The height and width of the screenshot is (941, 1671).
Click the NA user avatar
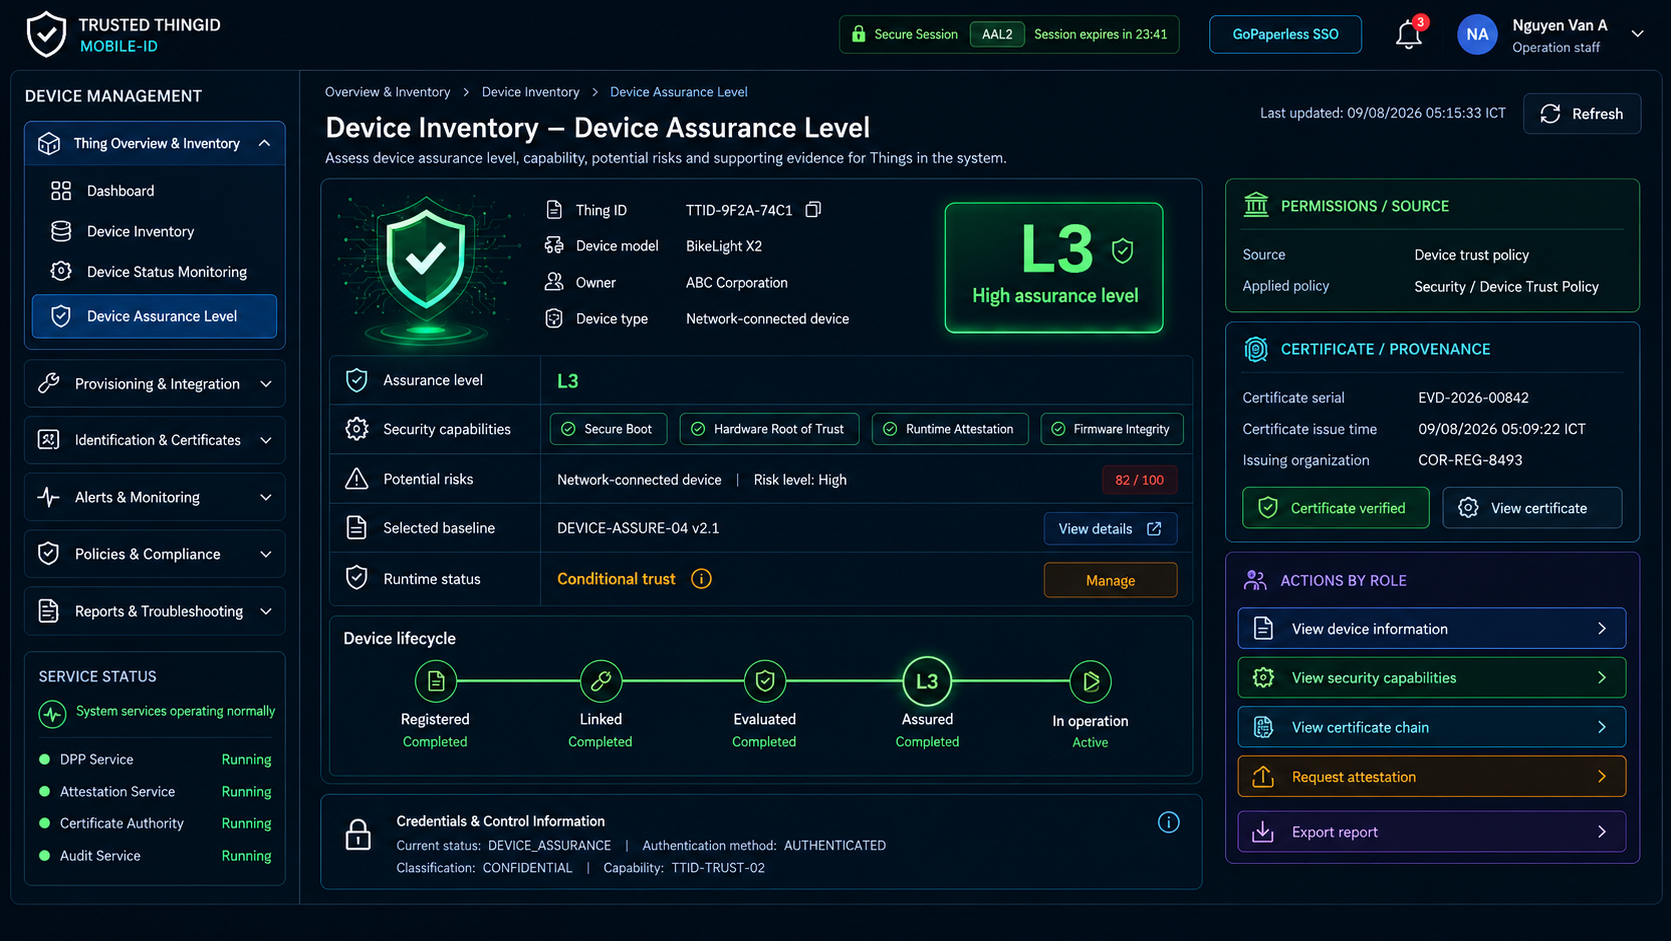click(x=1477, y=34)
